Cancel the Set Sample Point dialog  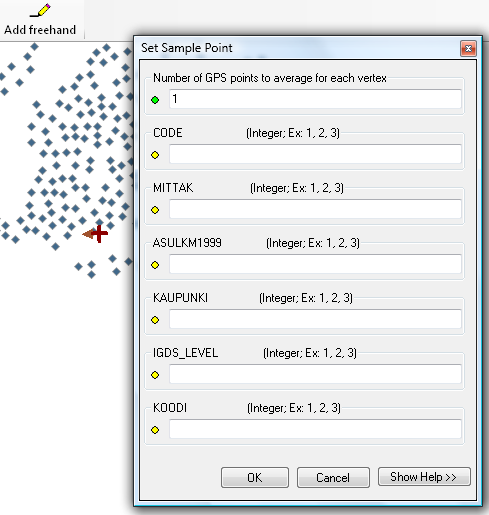coord(333,478)
